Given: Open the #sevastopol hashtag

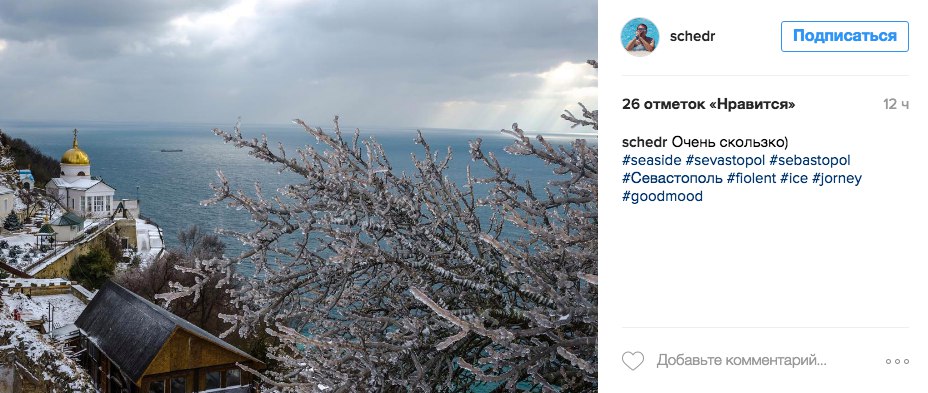Looking at the screenshot, I should point(726,160).
